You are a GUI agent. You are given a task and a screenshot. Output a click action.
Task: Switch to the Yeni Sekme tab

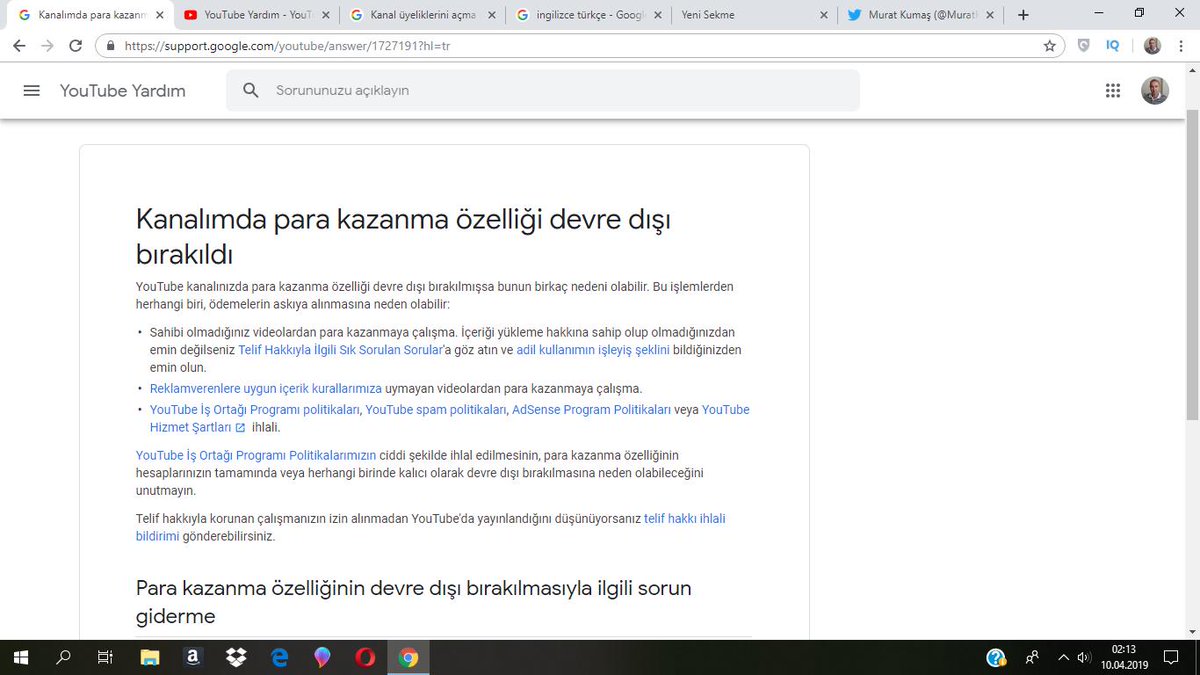(753, 15)
